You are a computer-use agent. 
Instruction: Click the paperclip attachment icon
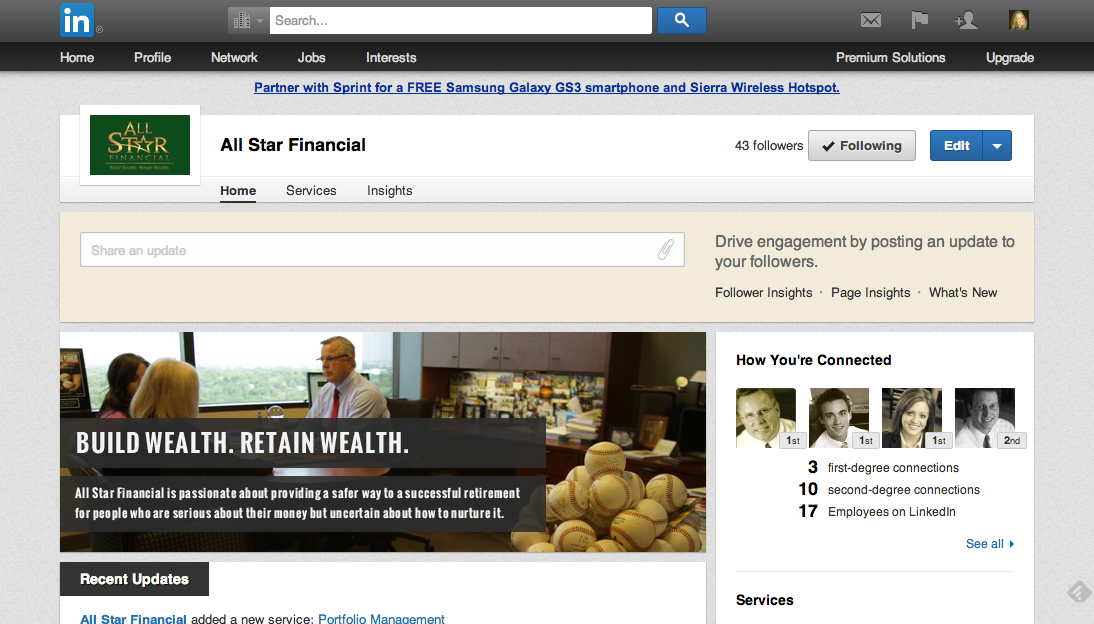(666, 249)
